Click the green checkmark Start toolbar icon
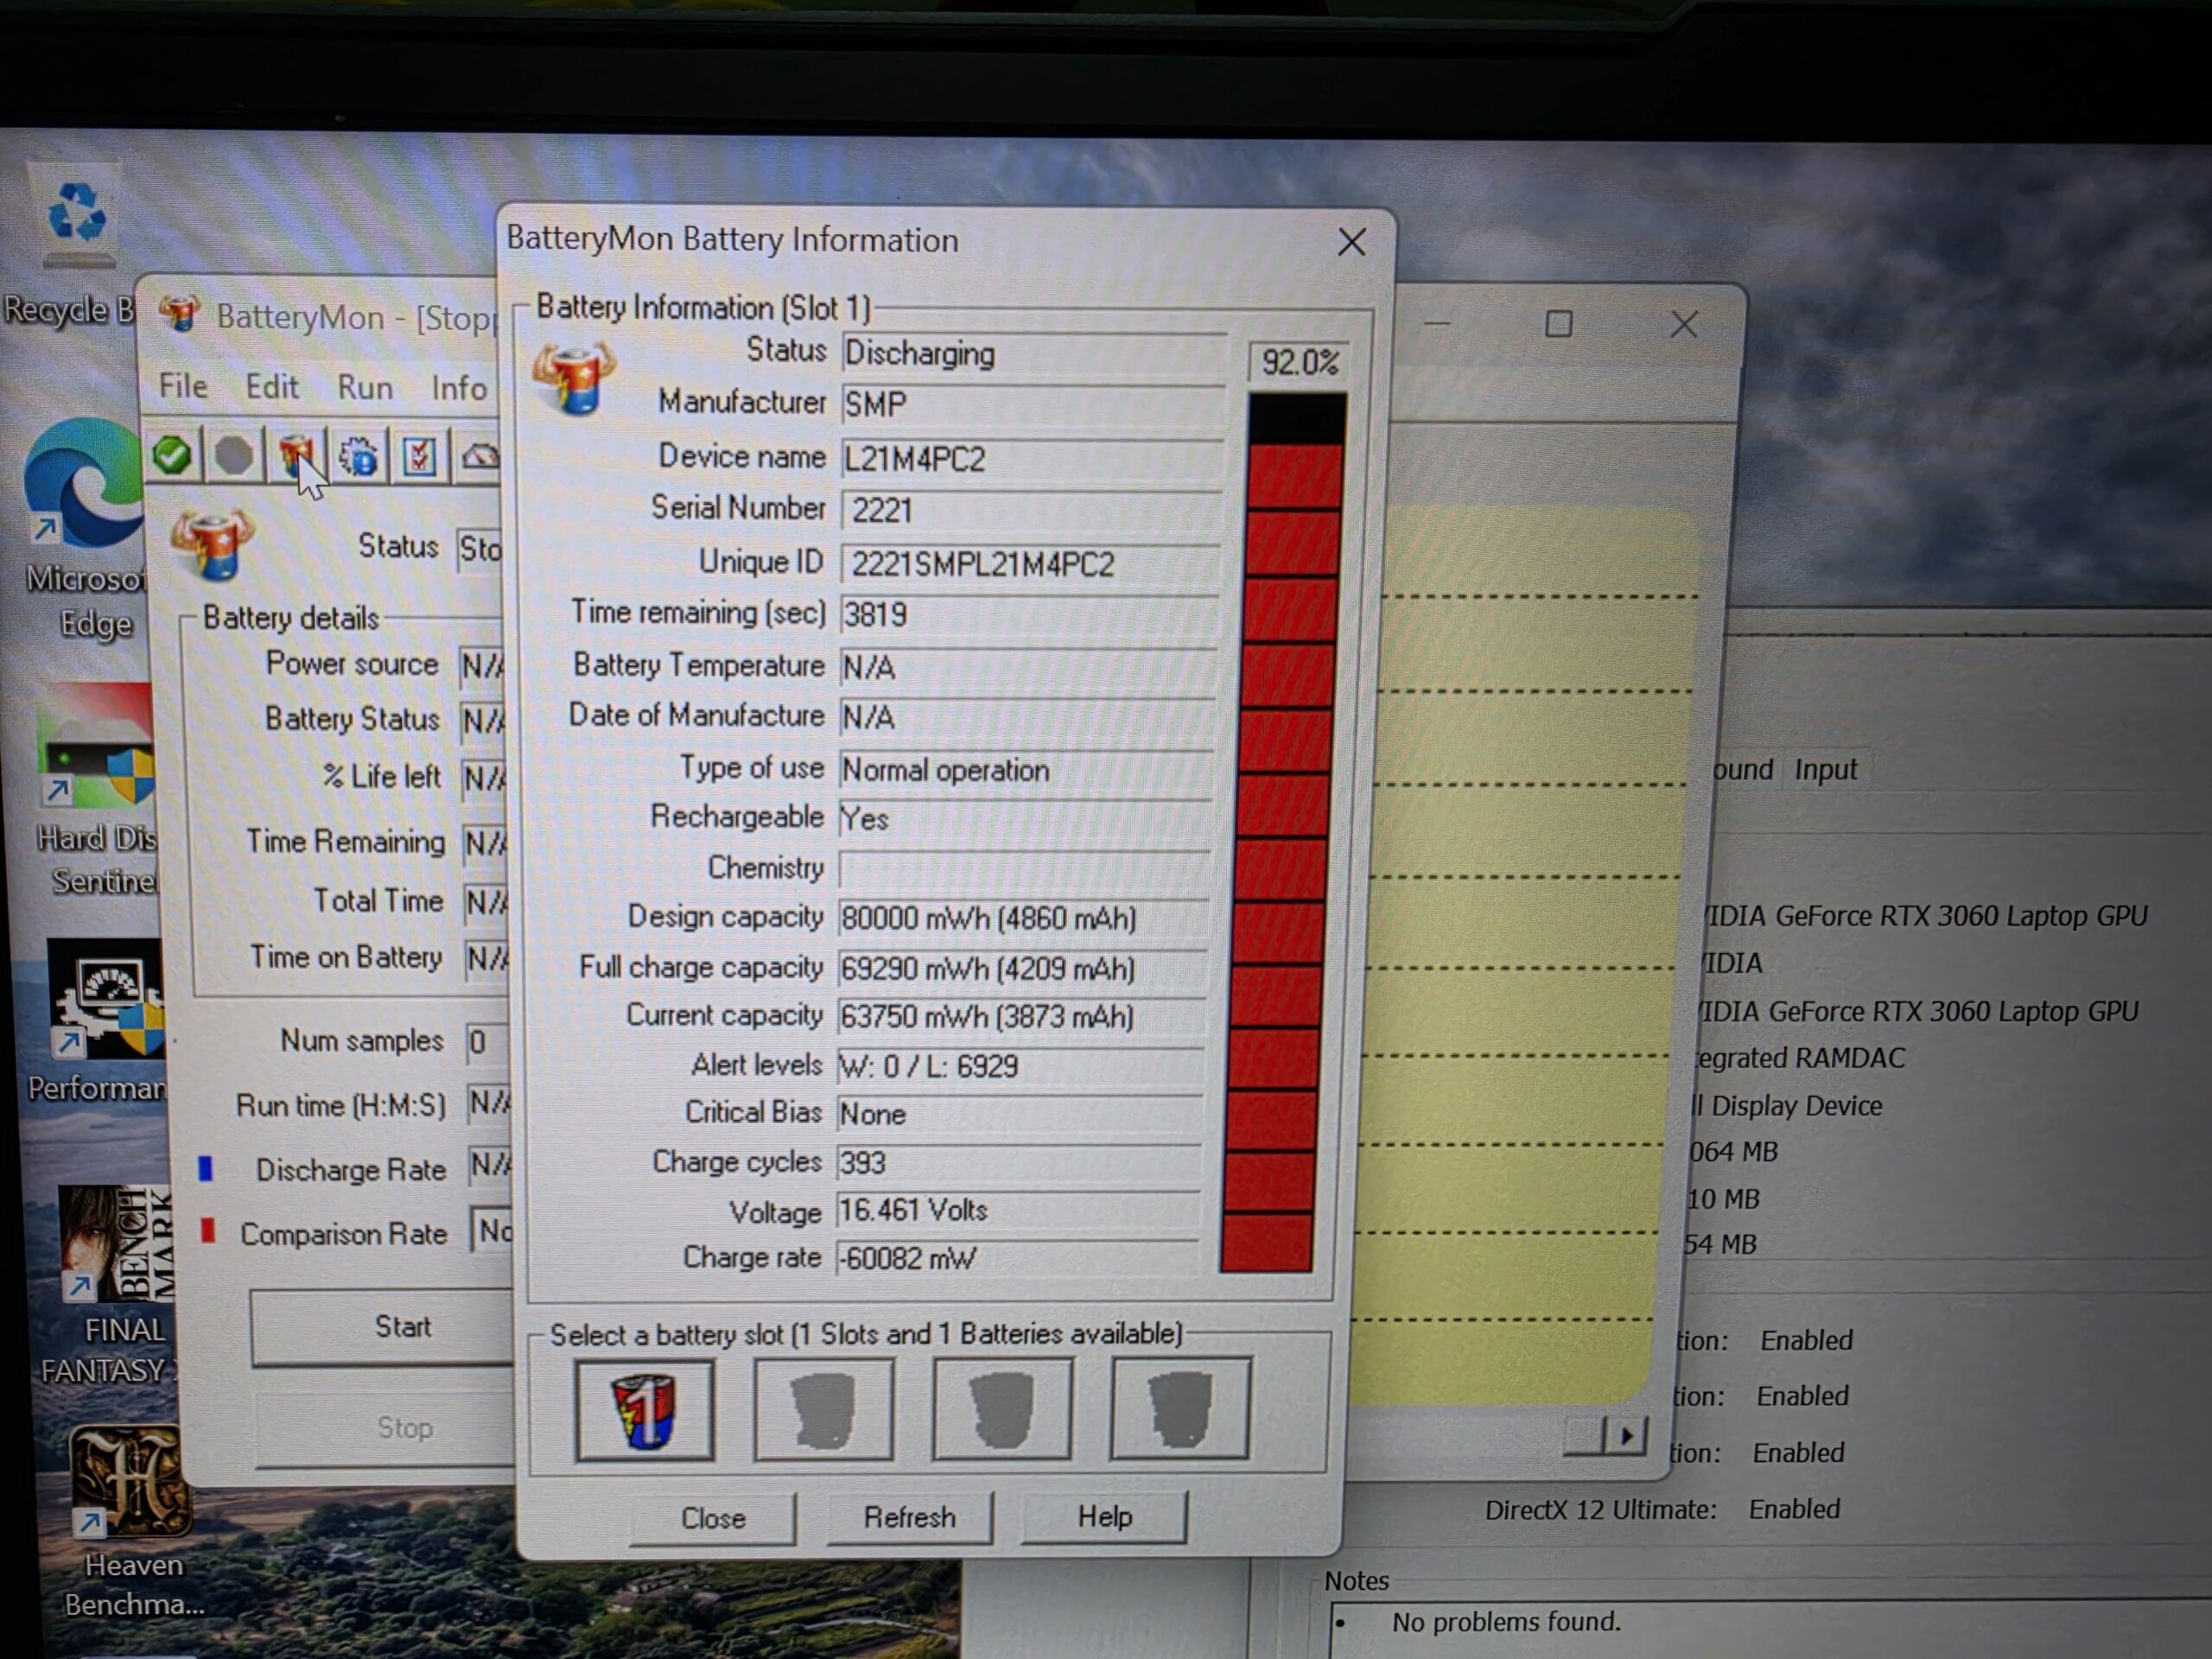This screenshot has width=2212, height=1659. [x=173, y=455]
